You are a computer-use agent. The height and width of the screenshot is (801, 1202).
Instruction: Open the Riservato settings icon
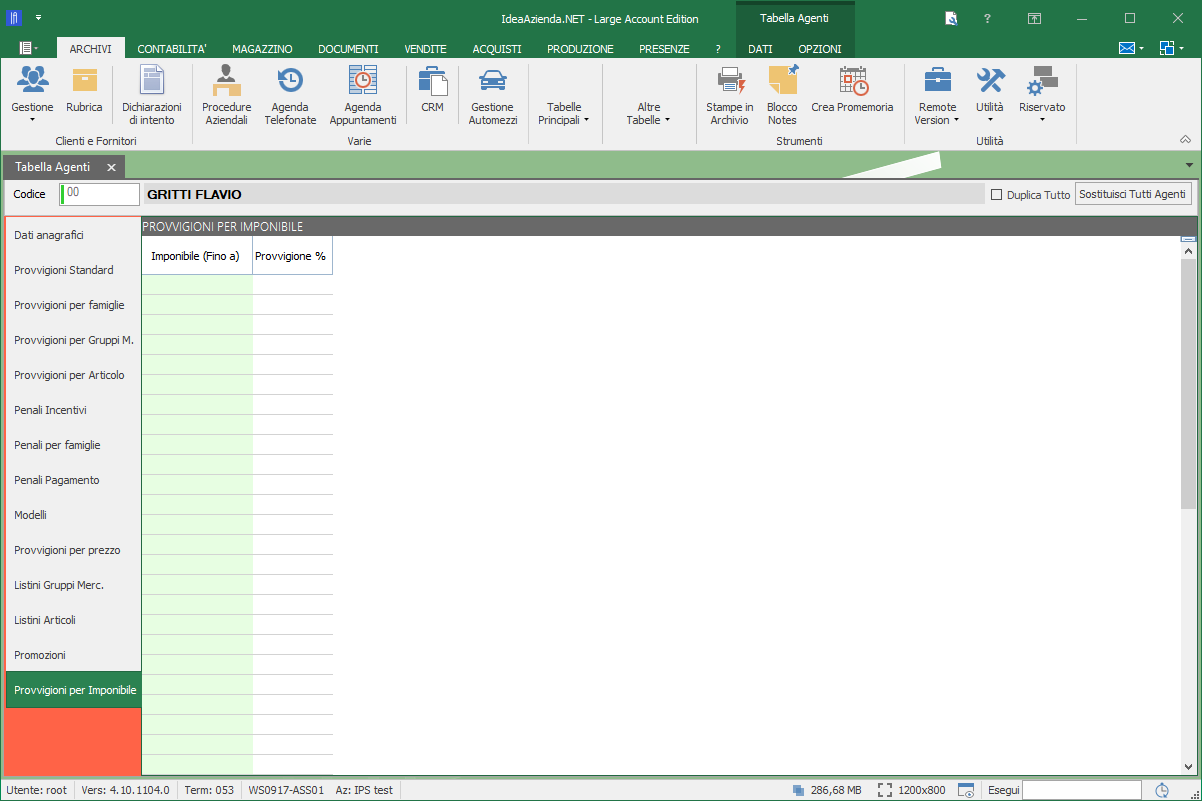(1042, 80)
